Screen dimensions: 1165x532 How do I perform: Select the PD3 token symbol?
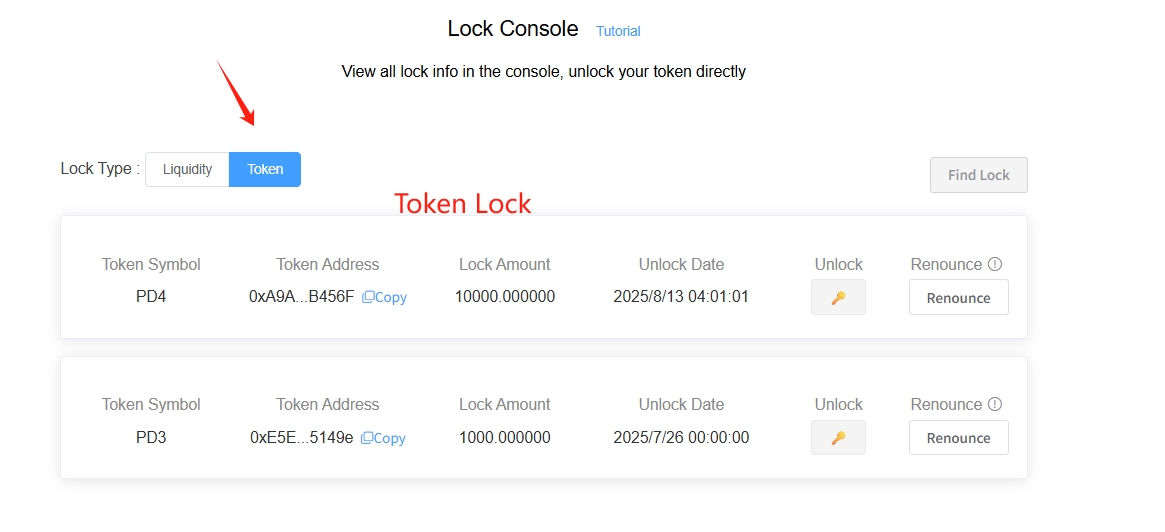[x=151, y=438]
